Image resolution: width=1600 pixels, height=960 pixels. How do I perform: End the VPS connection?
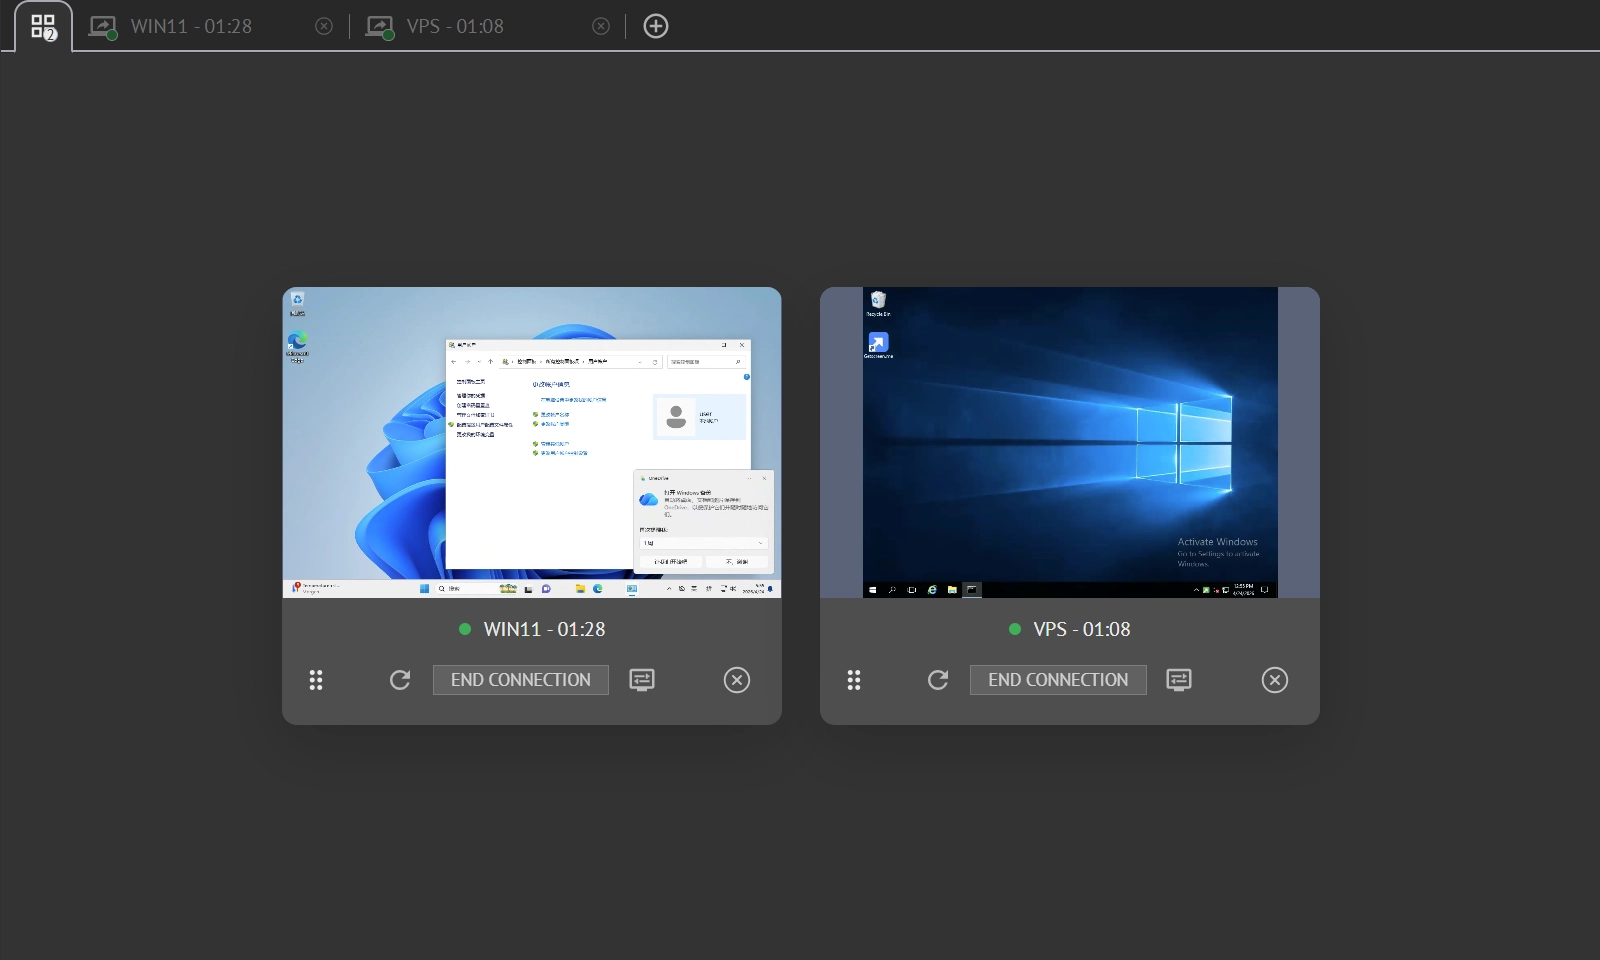click(1058, 680)
